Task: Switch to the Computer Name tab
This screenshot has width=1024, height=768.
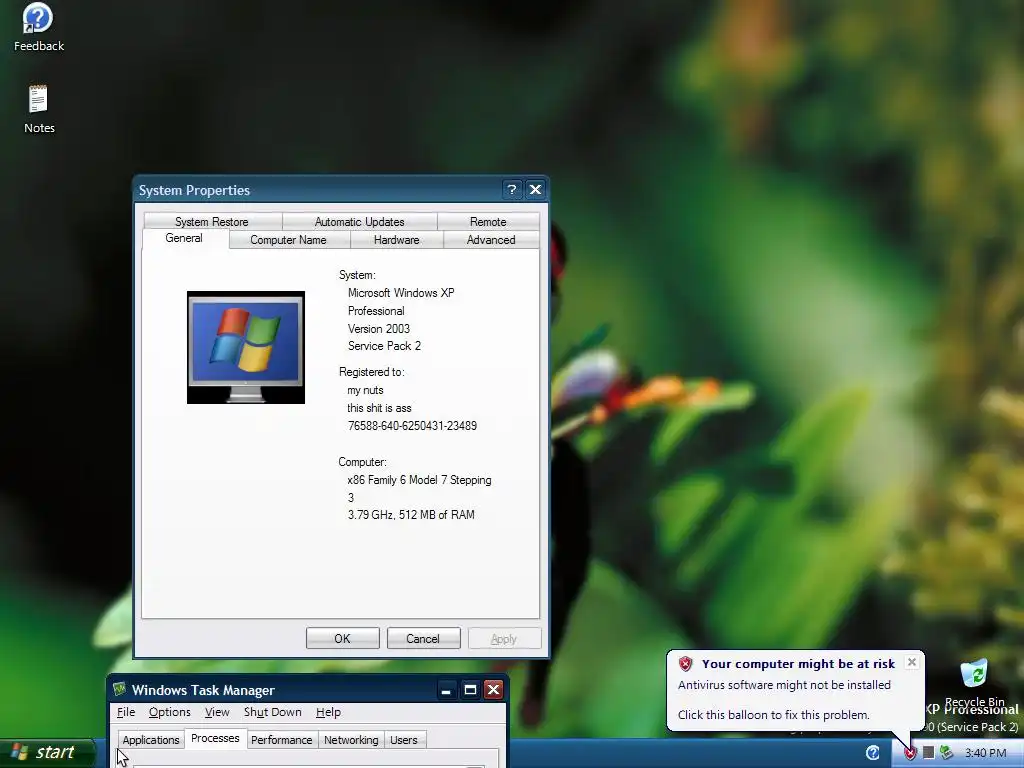Action: coord(288,240)
